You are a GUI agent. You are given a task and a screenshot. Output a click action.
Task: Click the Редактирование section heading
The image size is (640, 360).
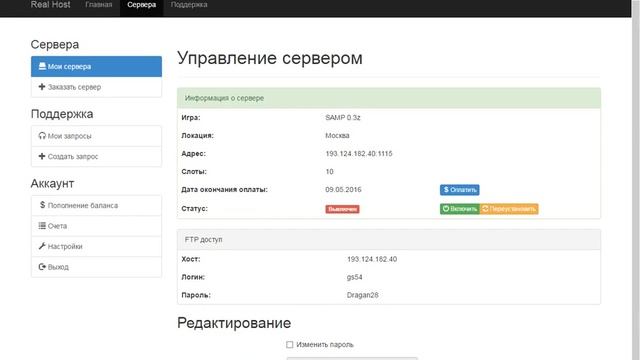(234, 323)
